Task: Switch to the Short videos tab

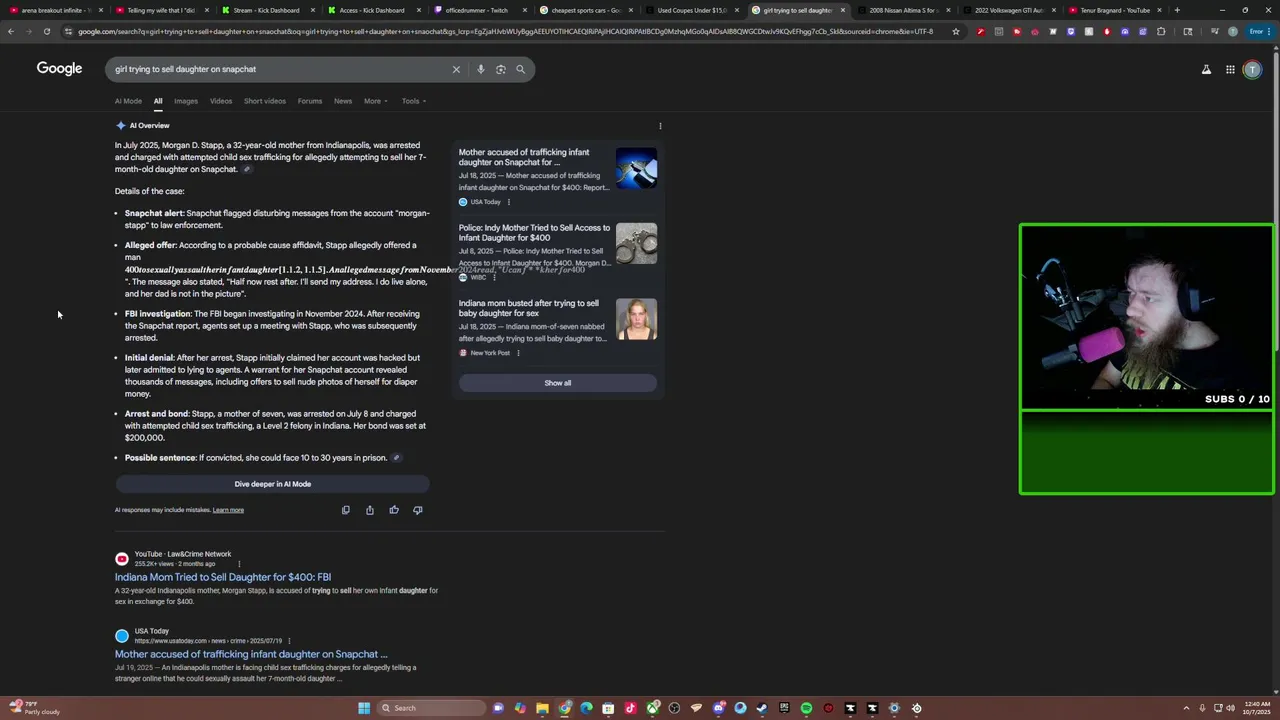Action: pyautogui.click(x=265, y=101)
